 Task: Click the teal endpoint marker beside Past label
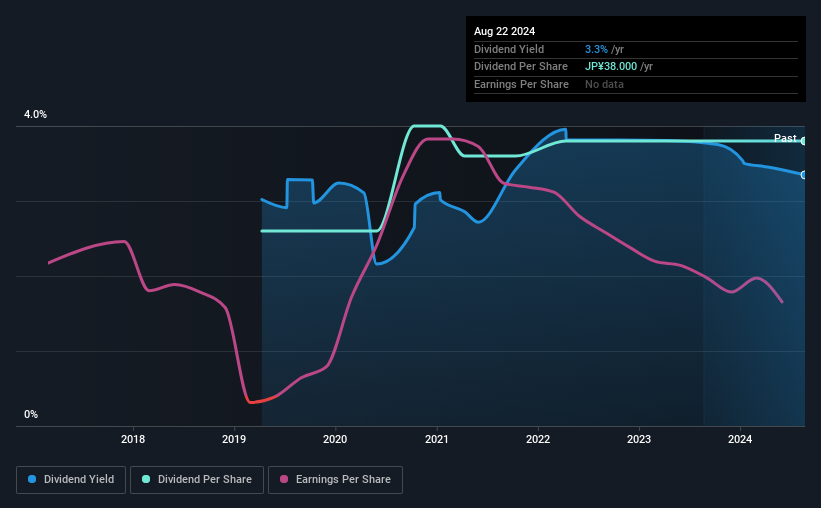[804, 141]
